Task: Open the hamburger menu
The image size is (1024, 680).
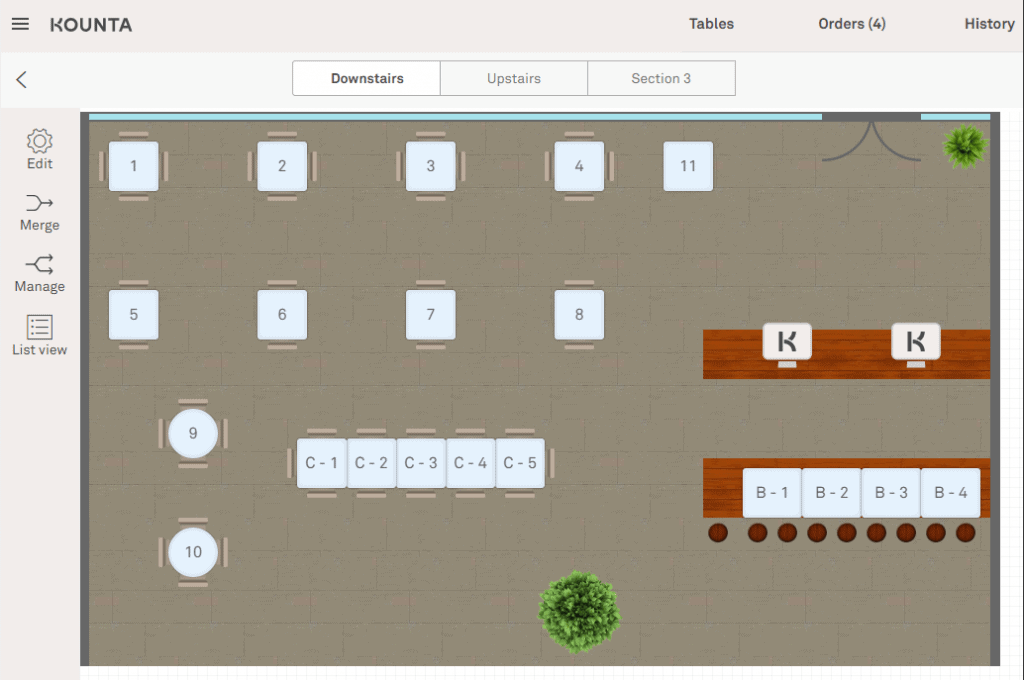Action: (20, 24)
